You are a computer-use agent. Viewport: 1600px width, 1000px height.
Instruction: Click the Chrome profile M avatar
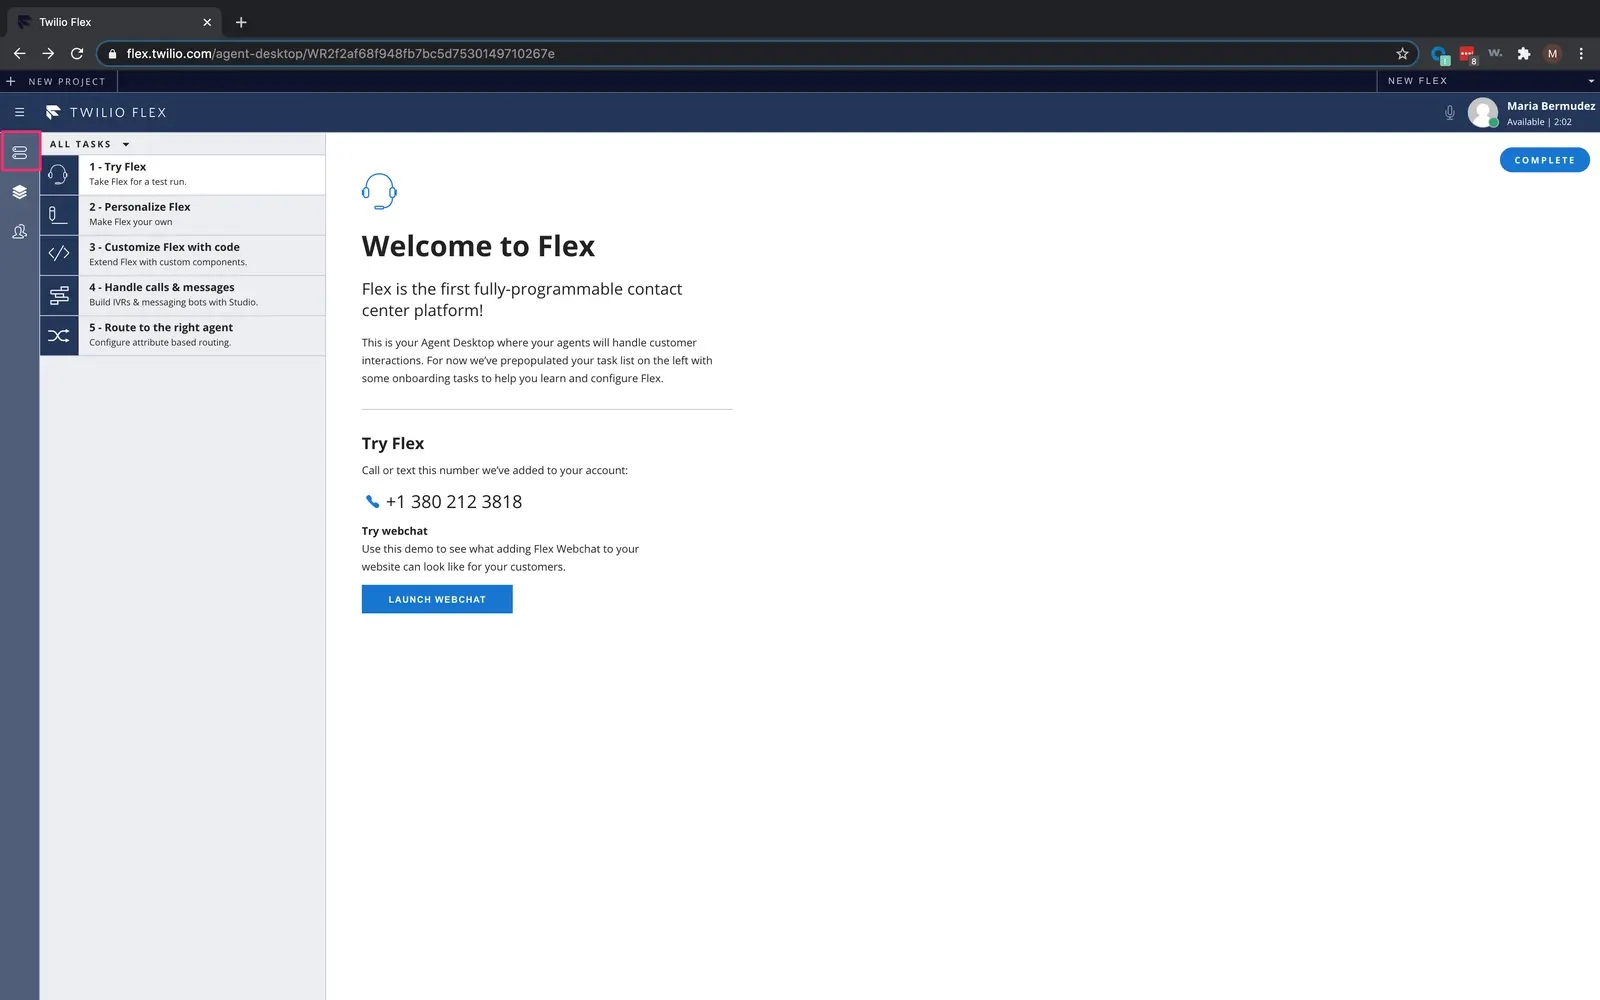[1552, 54]
